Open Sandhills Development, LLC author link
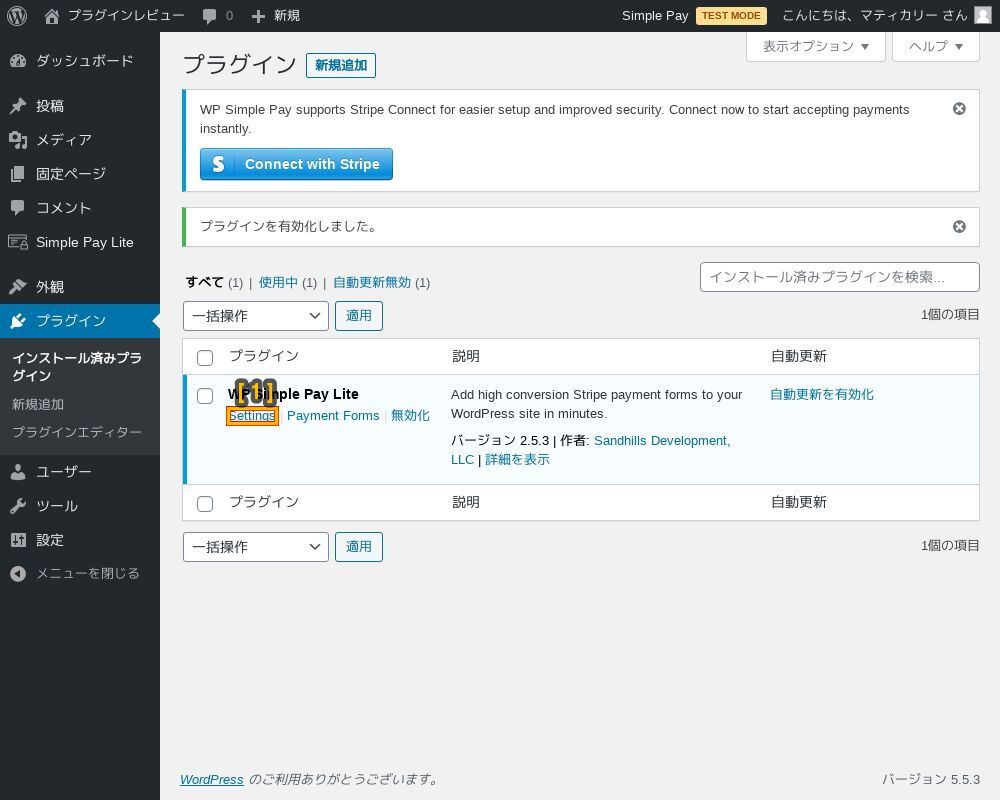The width and height of the screenshot is (1000, 800). [591, 450]
